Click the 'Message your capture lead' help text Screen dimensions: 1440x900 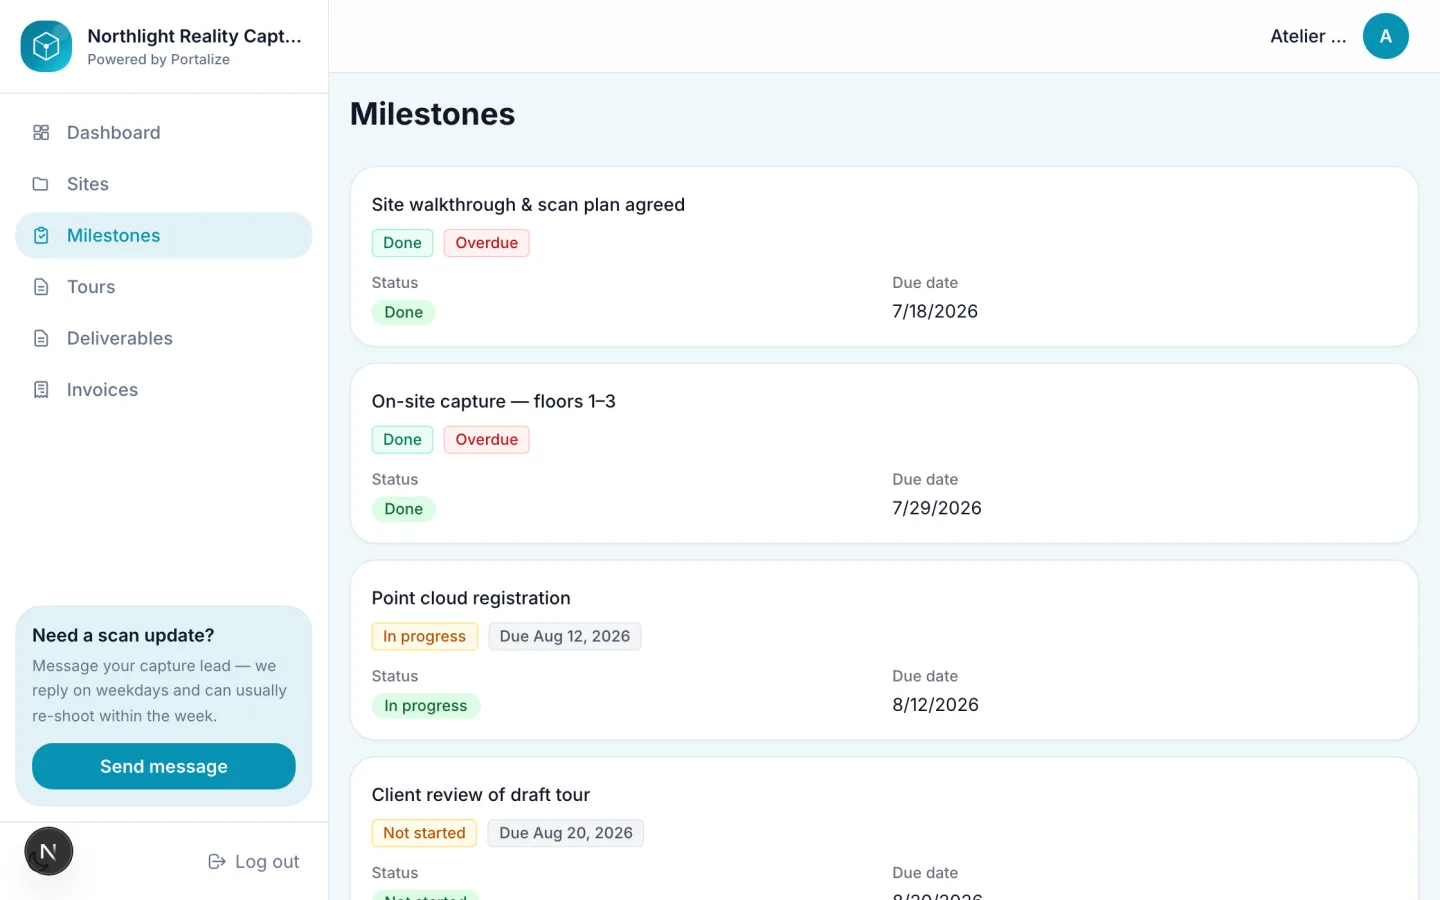tap(160, 691)
